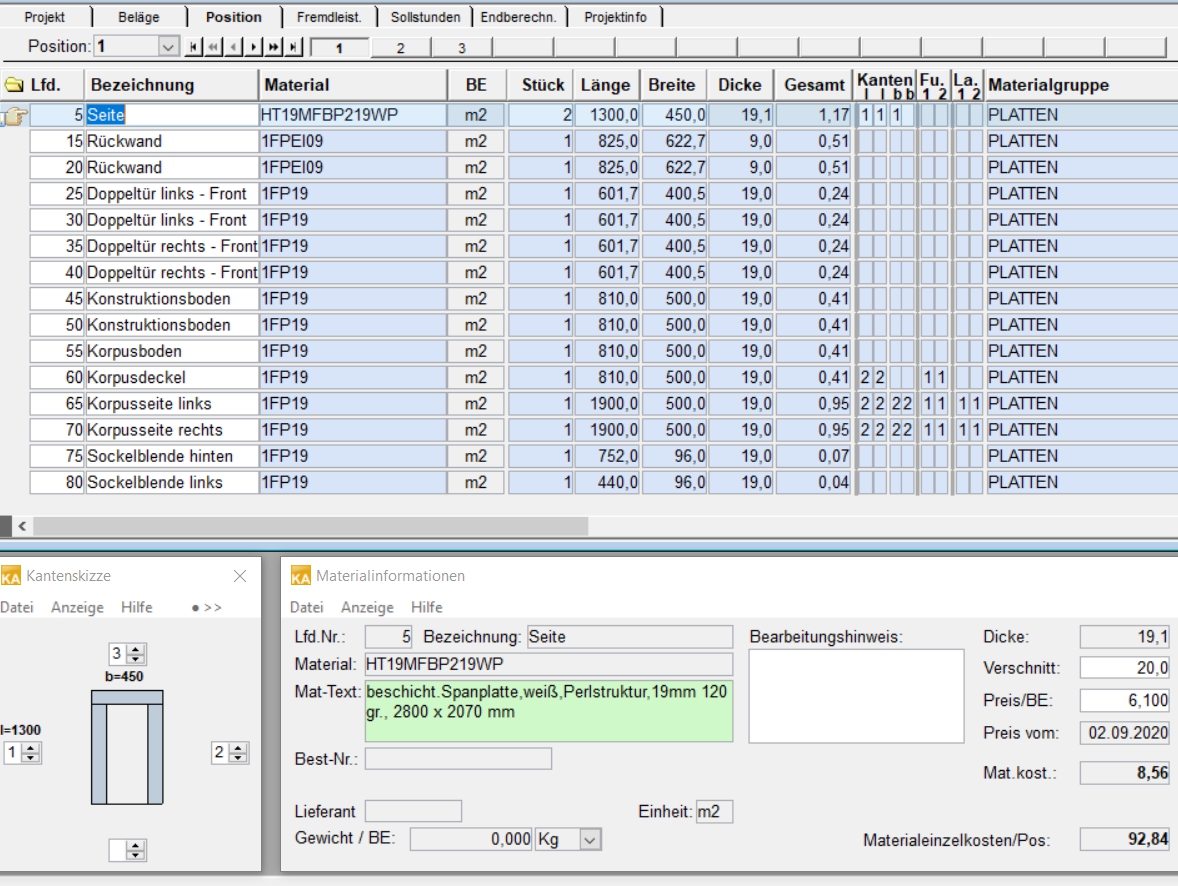
Task: Click the pointing hand row marker
Action: pos(14,116)
